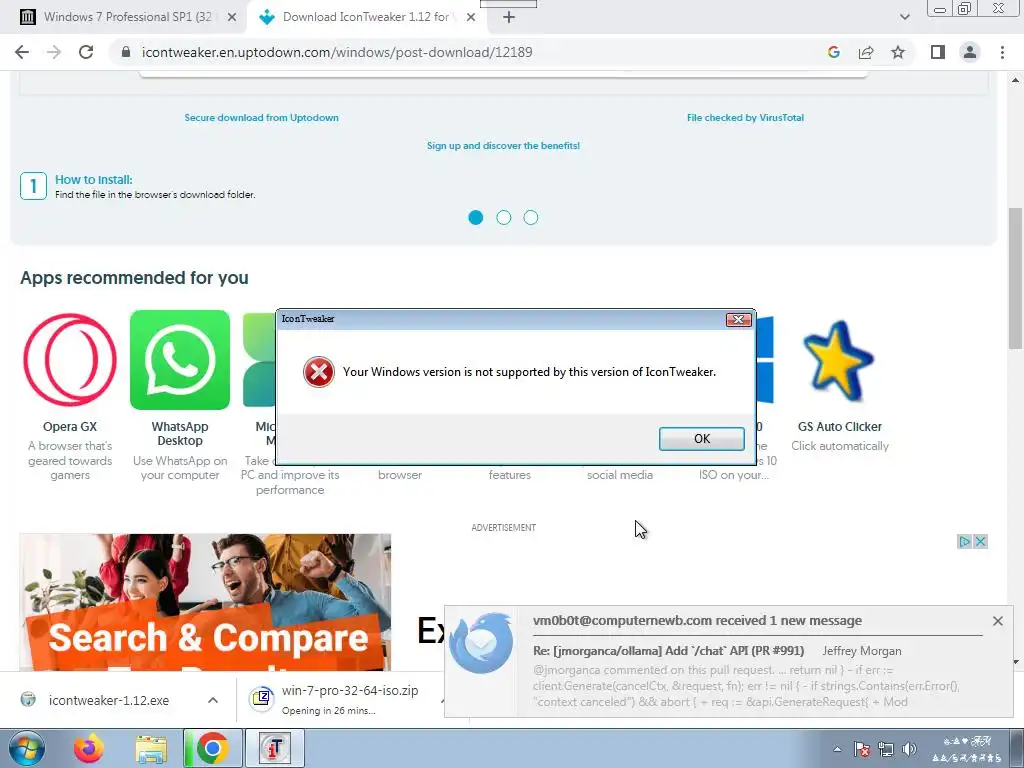Go back to the previous browser page
The image size is (1024, 768).
pos(22,52)
